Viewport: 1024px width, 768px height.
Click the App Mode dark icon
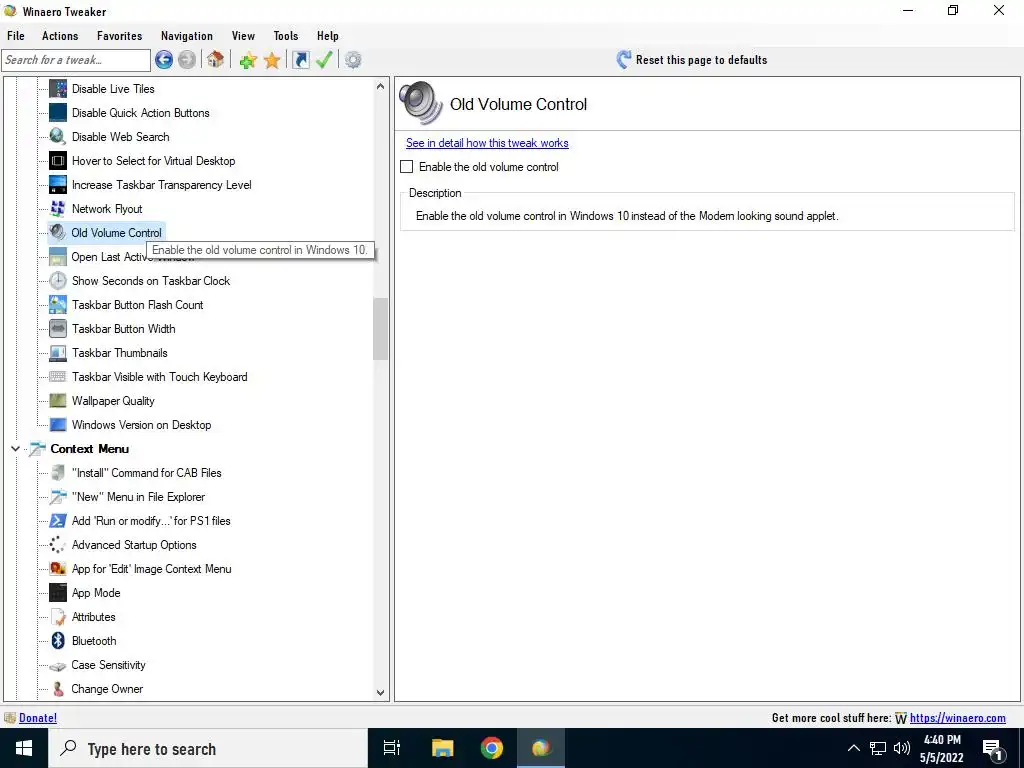(x=57, y=592)
